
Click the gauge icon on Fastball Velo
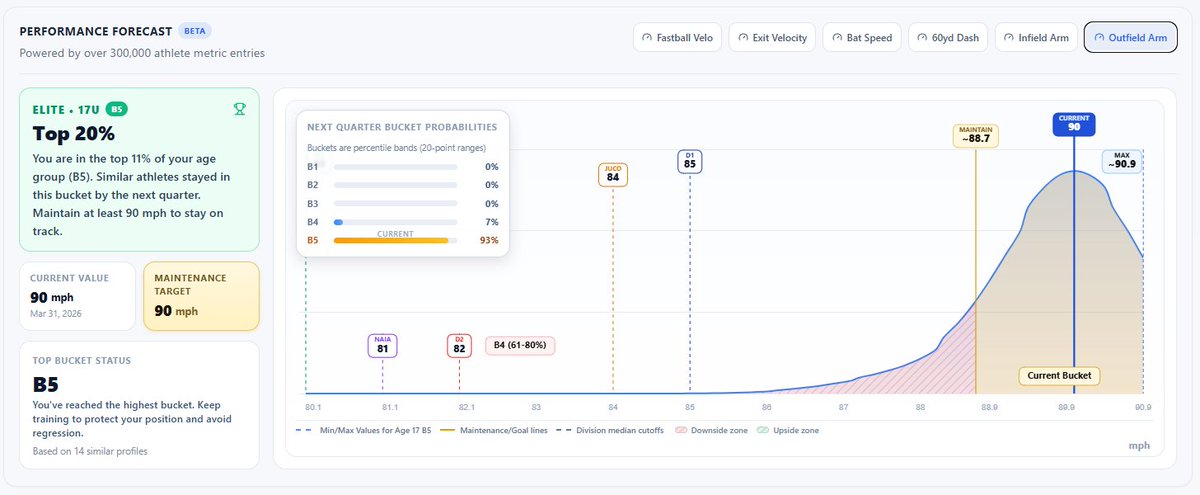tap(647, 38)
